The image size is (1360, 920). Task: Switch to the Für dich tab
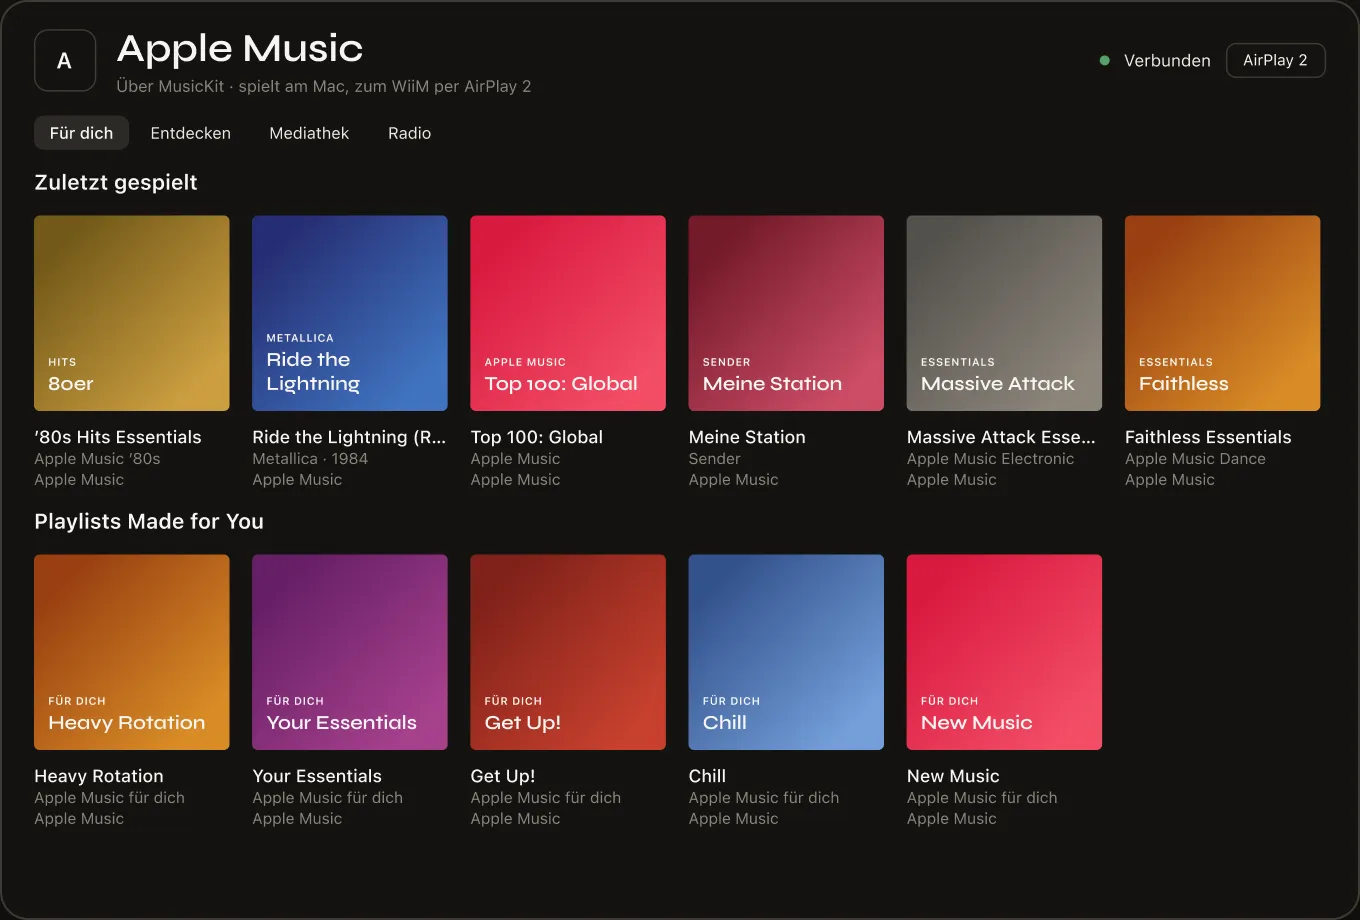(x=82, y=133)
